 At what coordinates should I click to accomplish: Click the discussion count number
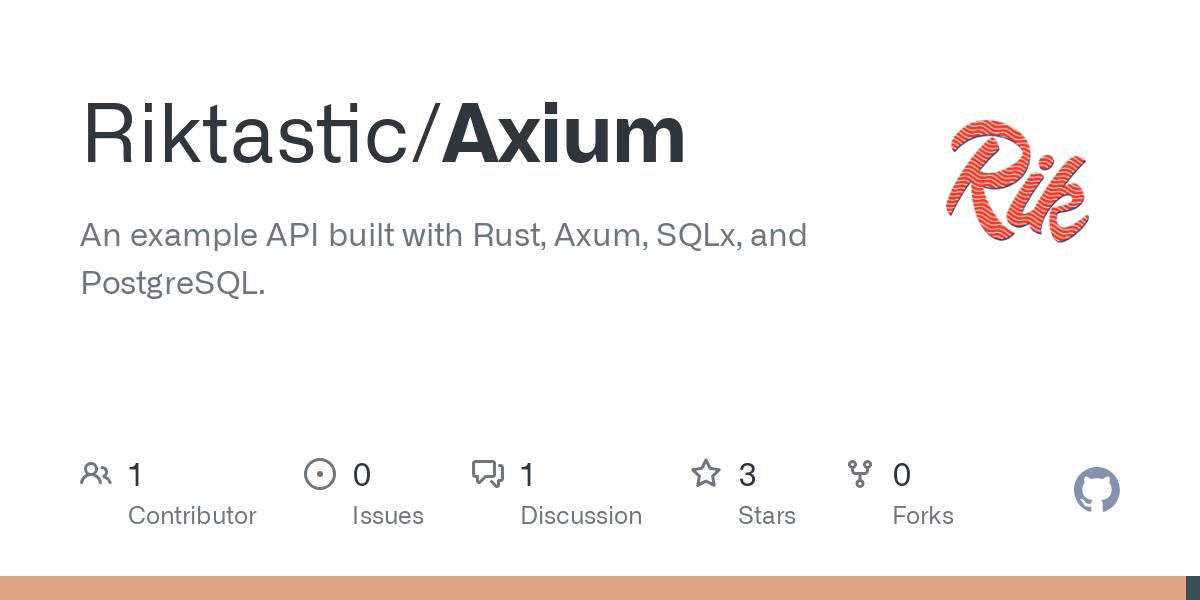click(527, 475)
